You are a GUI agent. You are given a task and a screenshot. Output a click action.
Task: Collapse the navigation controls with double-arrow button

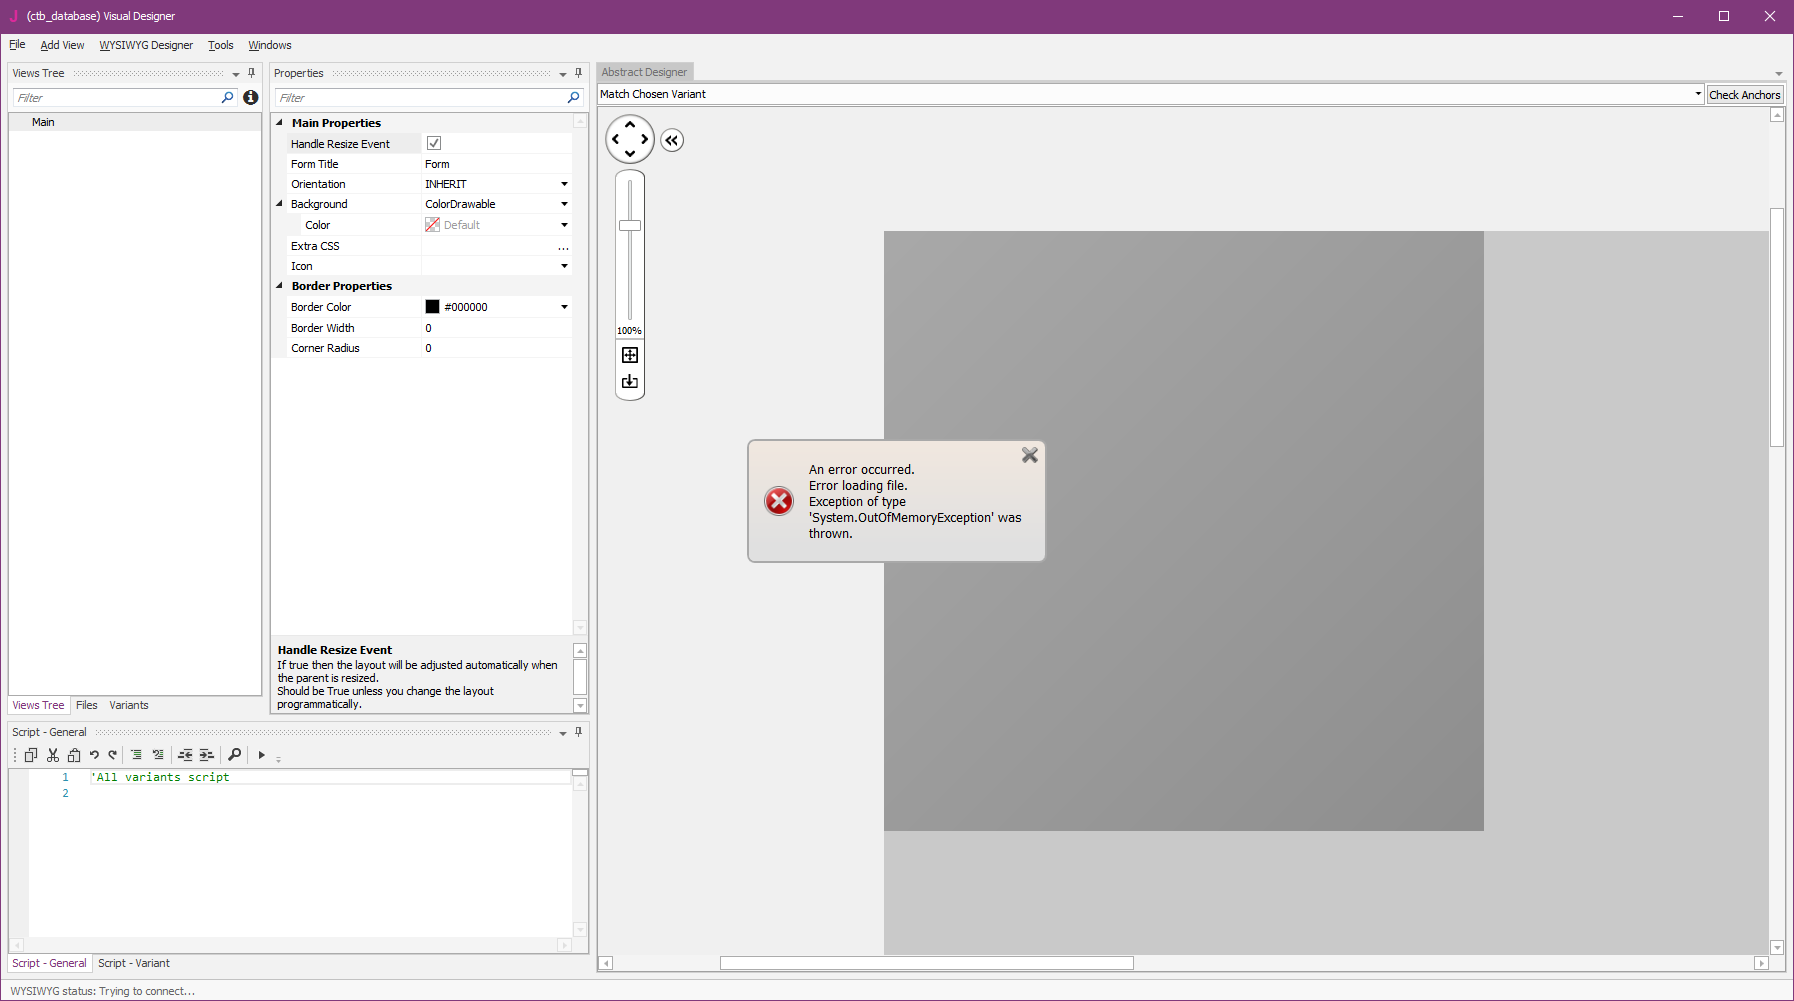(672, 140)
